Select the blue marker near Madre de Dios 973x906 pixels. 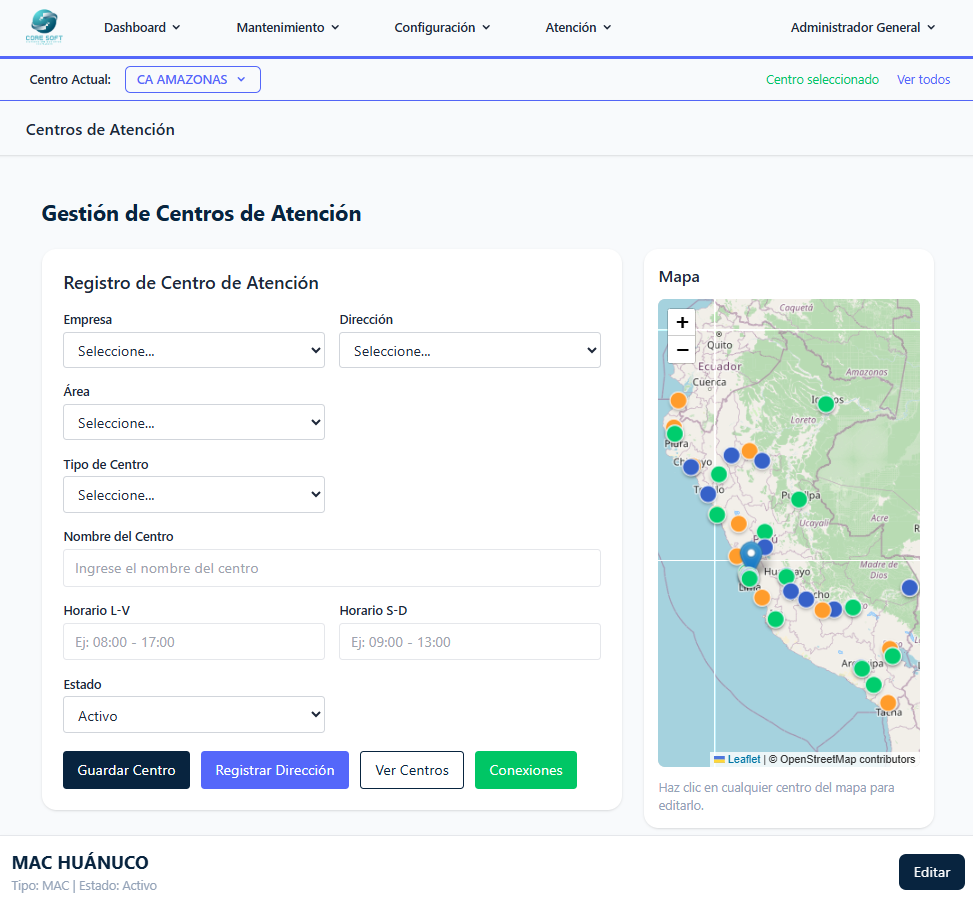tap(909, 588)
